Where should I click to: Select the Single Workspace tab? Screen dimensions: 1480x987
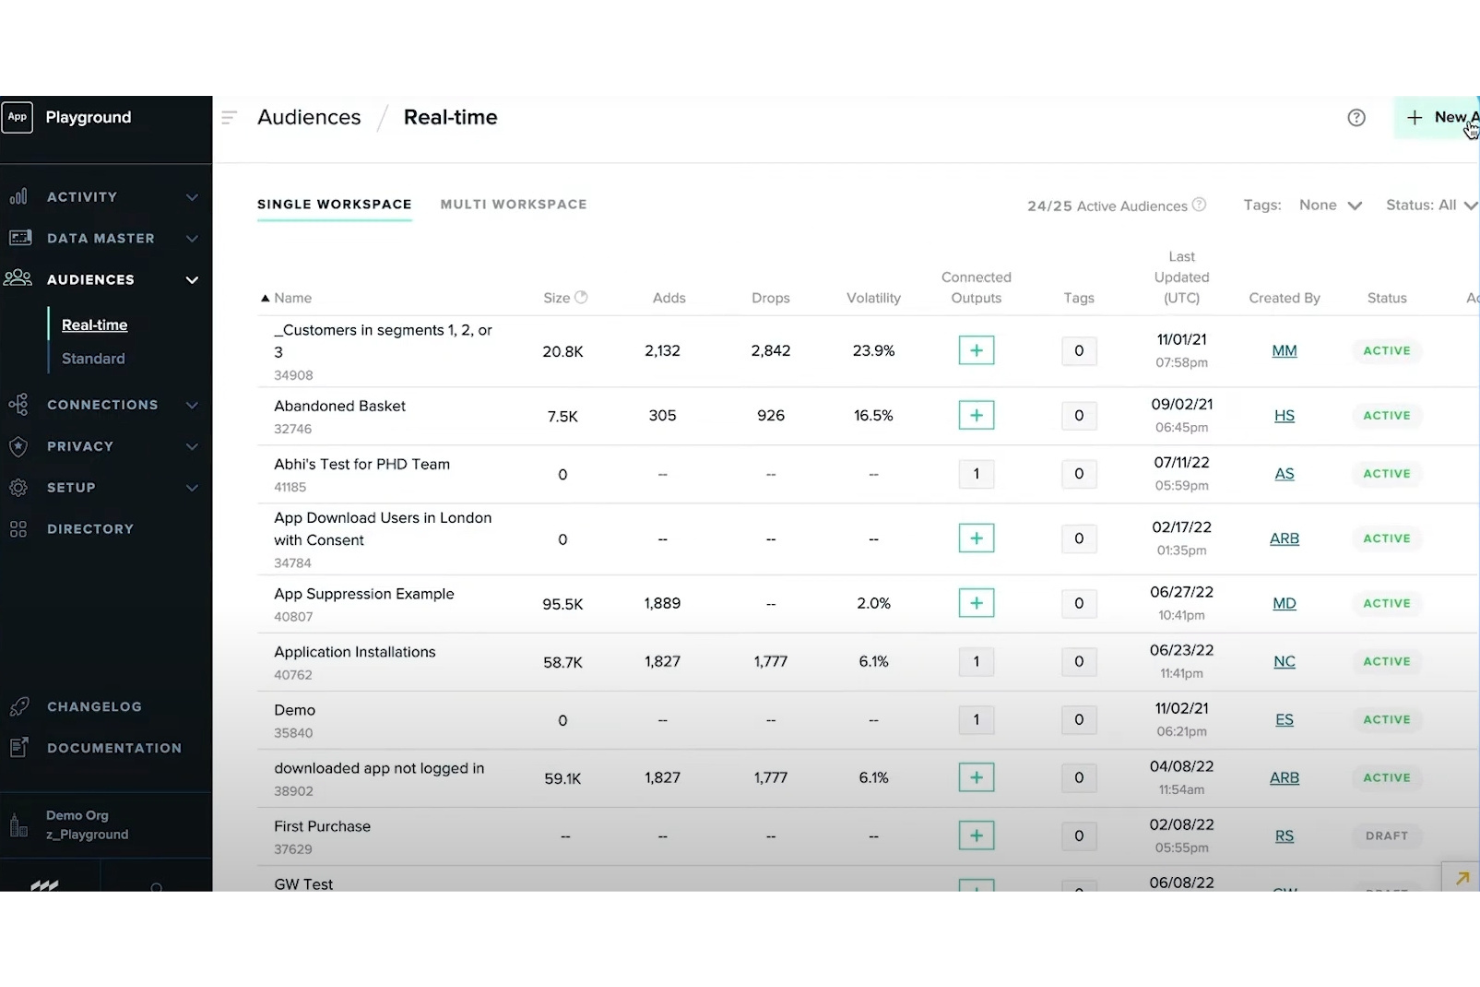334,204
